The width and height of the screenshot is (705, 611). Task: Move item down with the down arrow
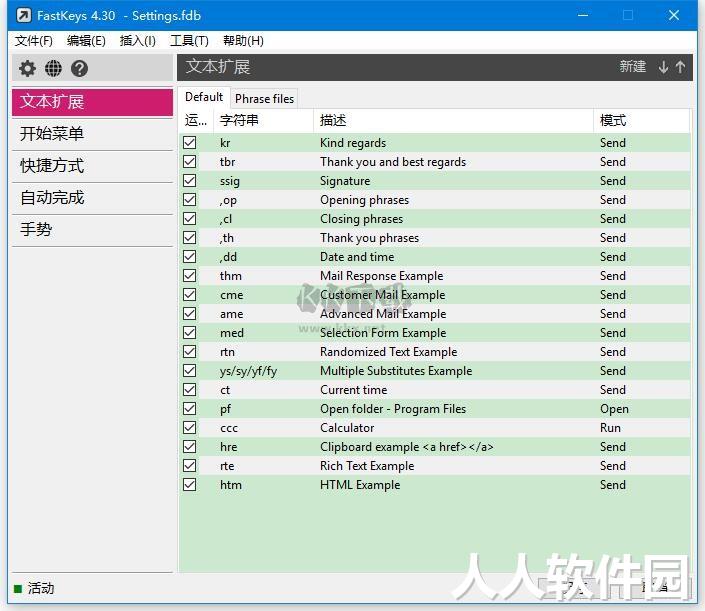[x=663, y=67]
